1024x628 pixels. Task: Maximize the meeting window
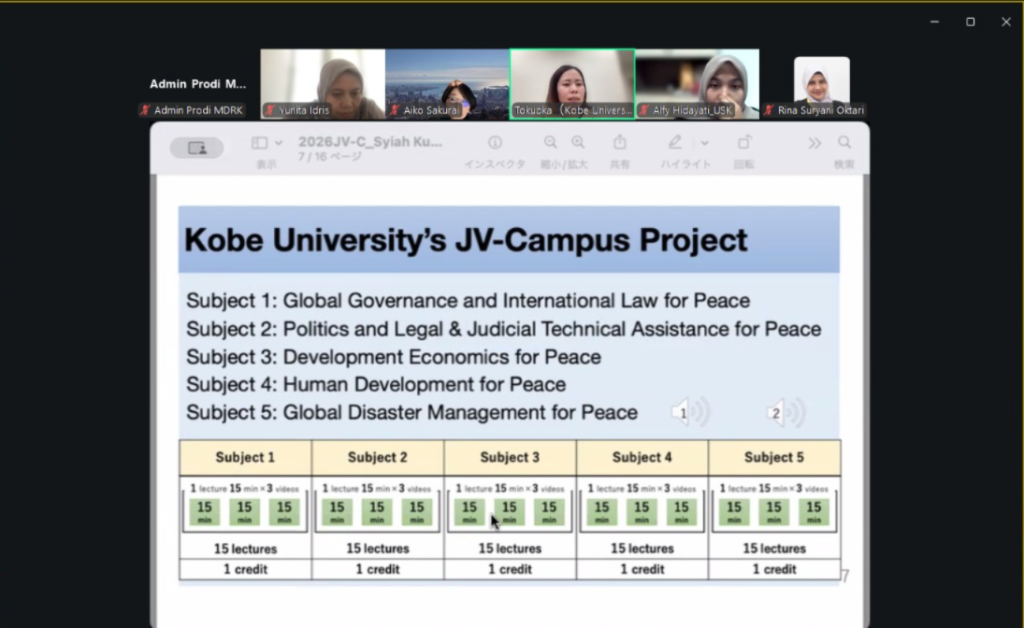(970, 22)
